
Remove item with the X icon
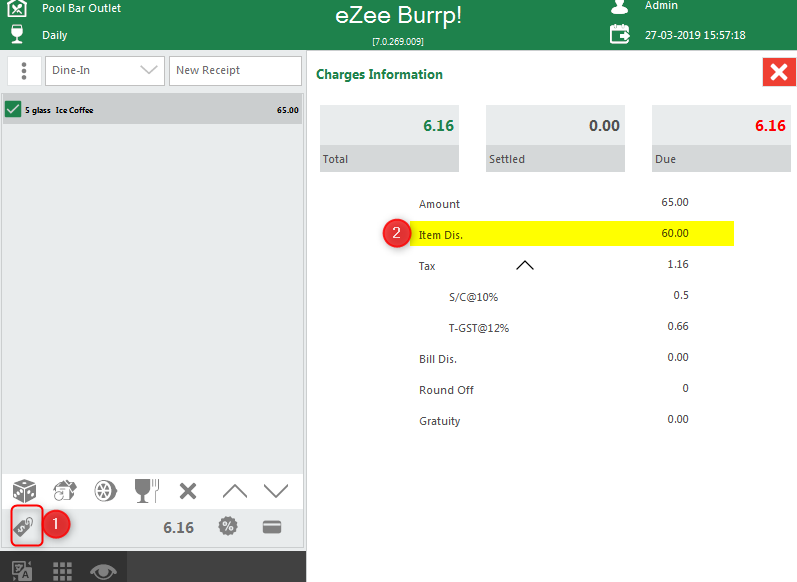188,491
